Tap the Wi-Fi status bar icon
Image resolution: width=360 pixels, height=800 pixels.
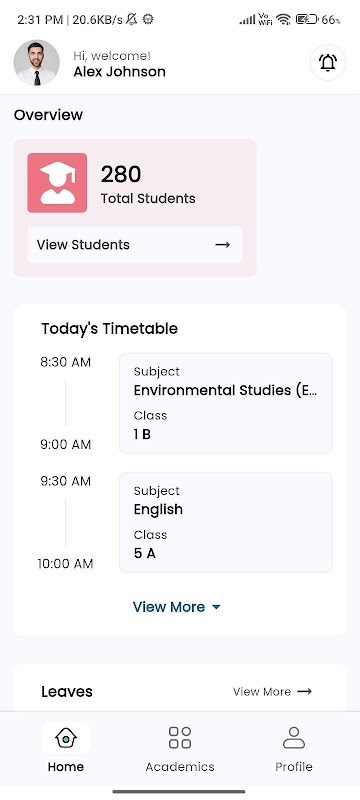click(284, 19)
